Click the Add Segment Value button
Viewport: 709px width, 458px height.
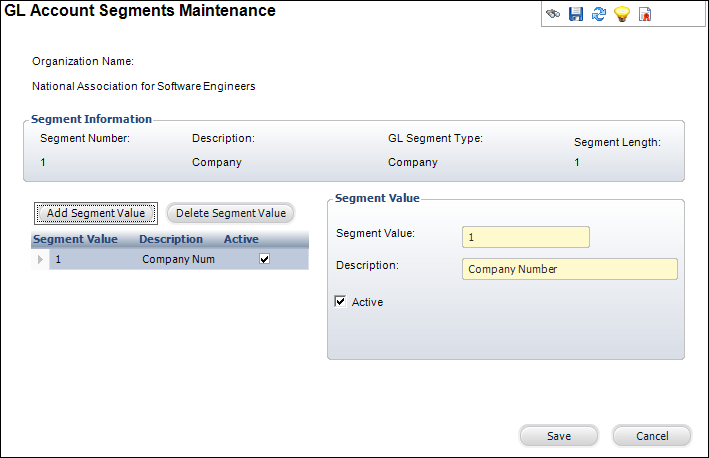click(x=96, y=213)
